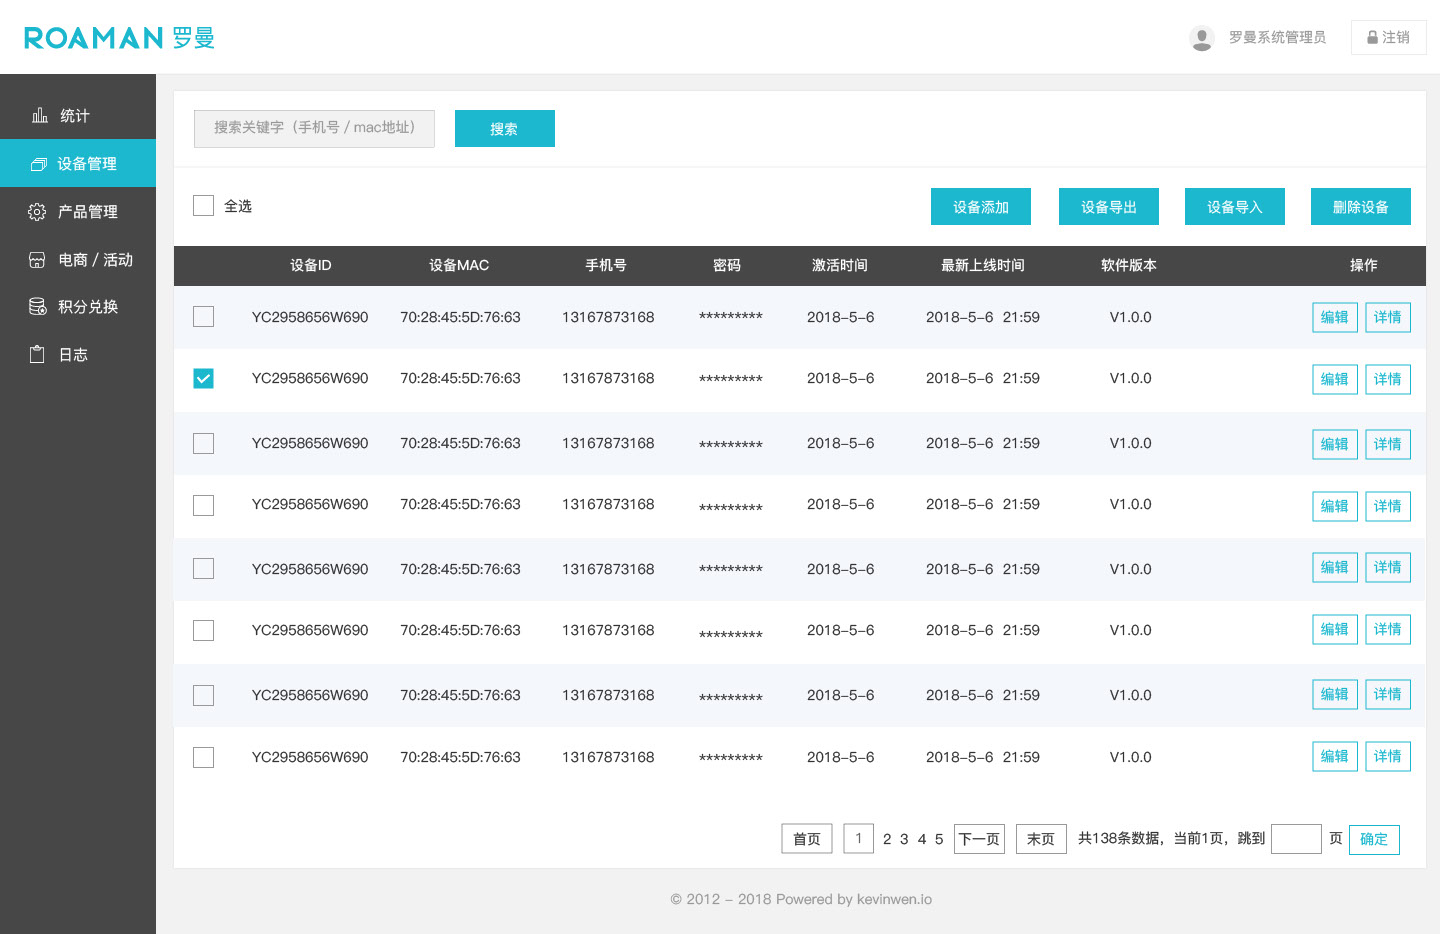1440x934 pixels.
Task: Click the e-commerce store icon
Action: 37,260
